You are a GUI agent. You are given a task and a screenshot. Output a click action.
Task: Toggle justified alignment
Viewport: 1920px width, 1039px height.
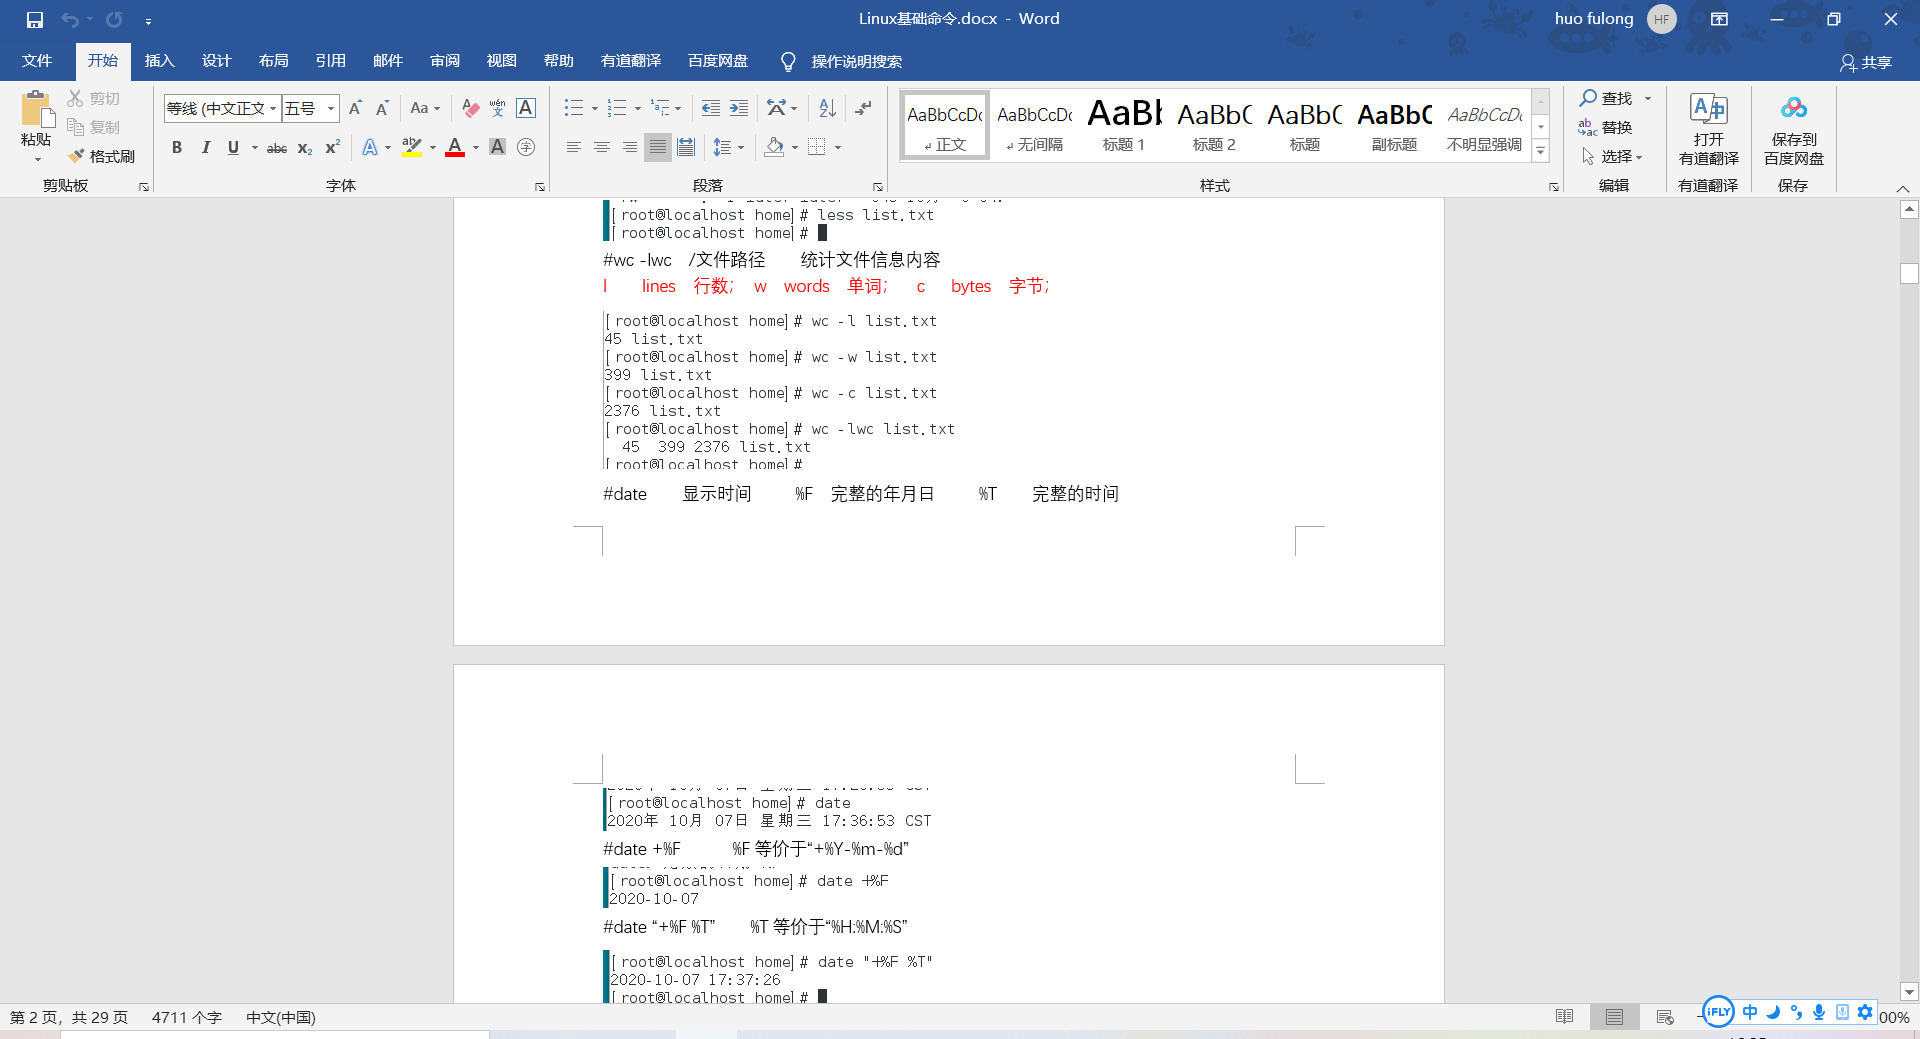(x=658, y=148)
